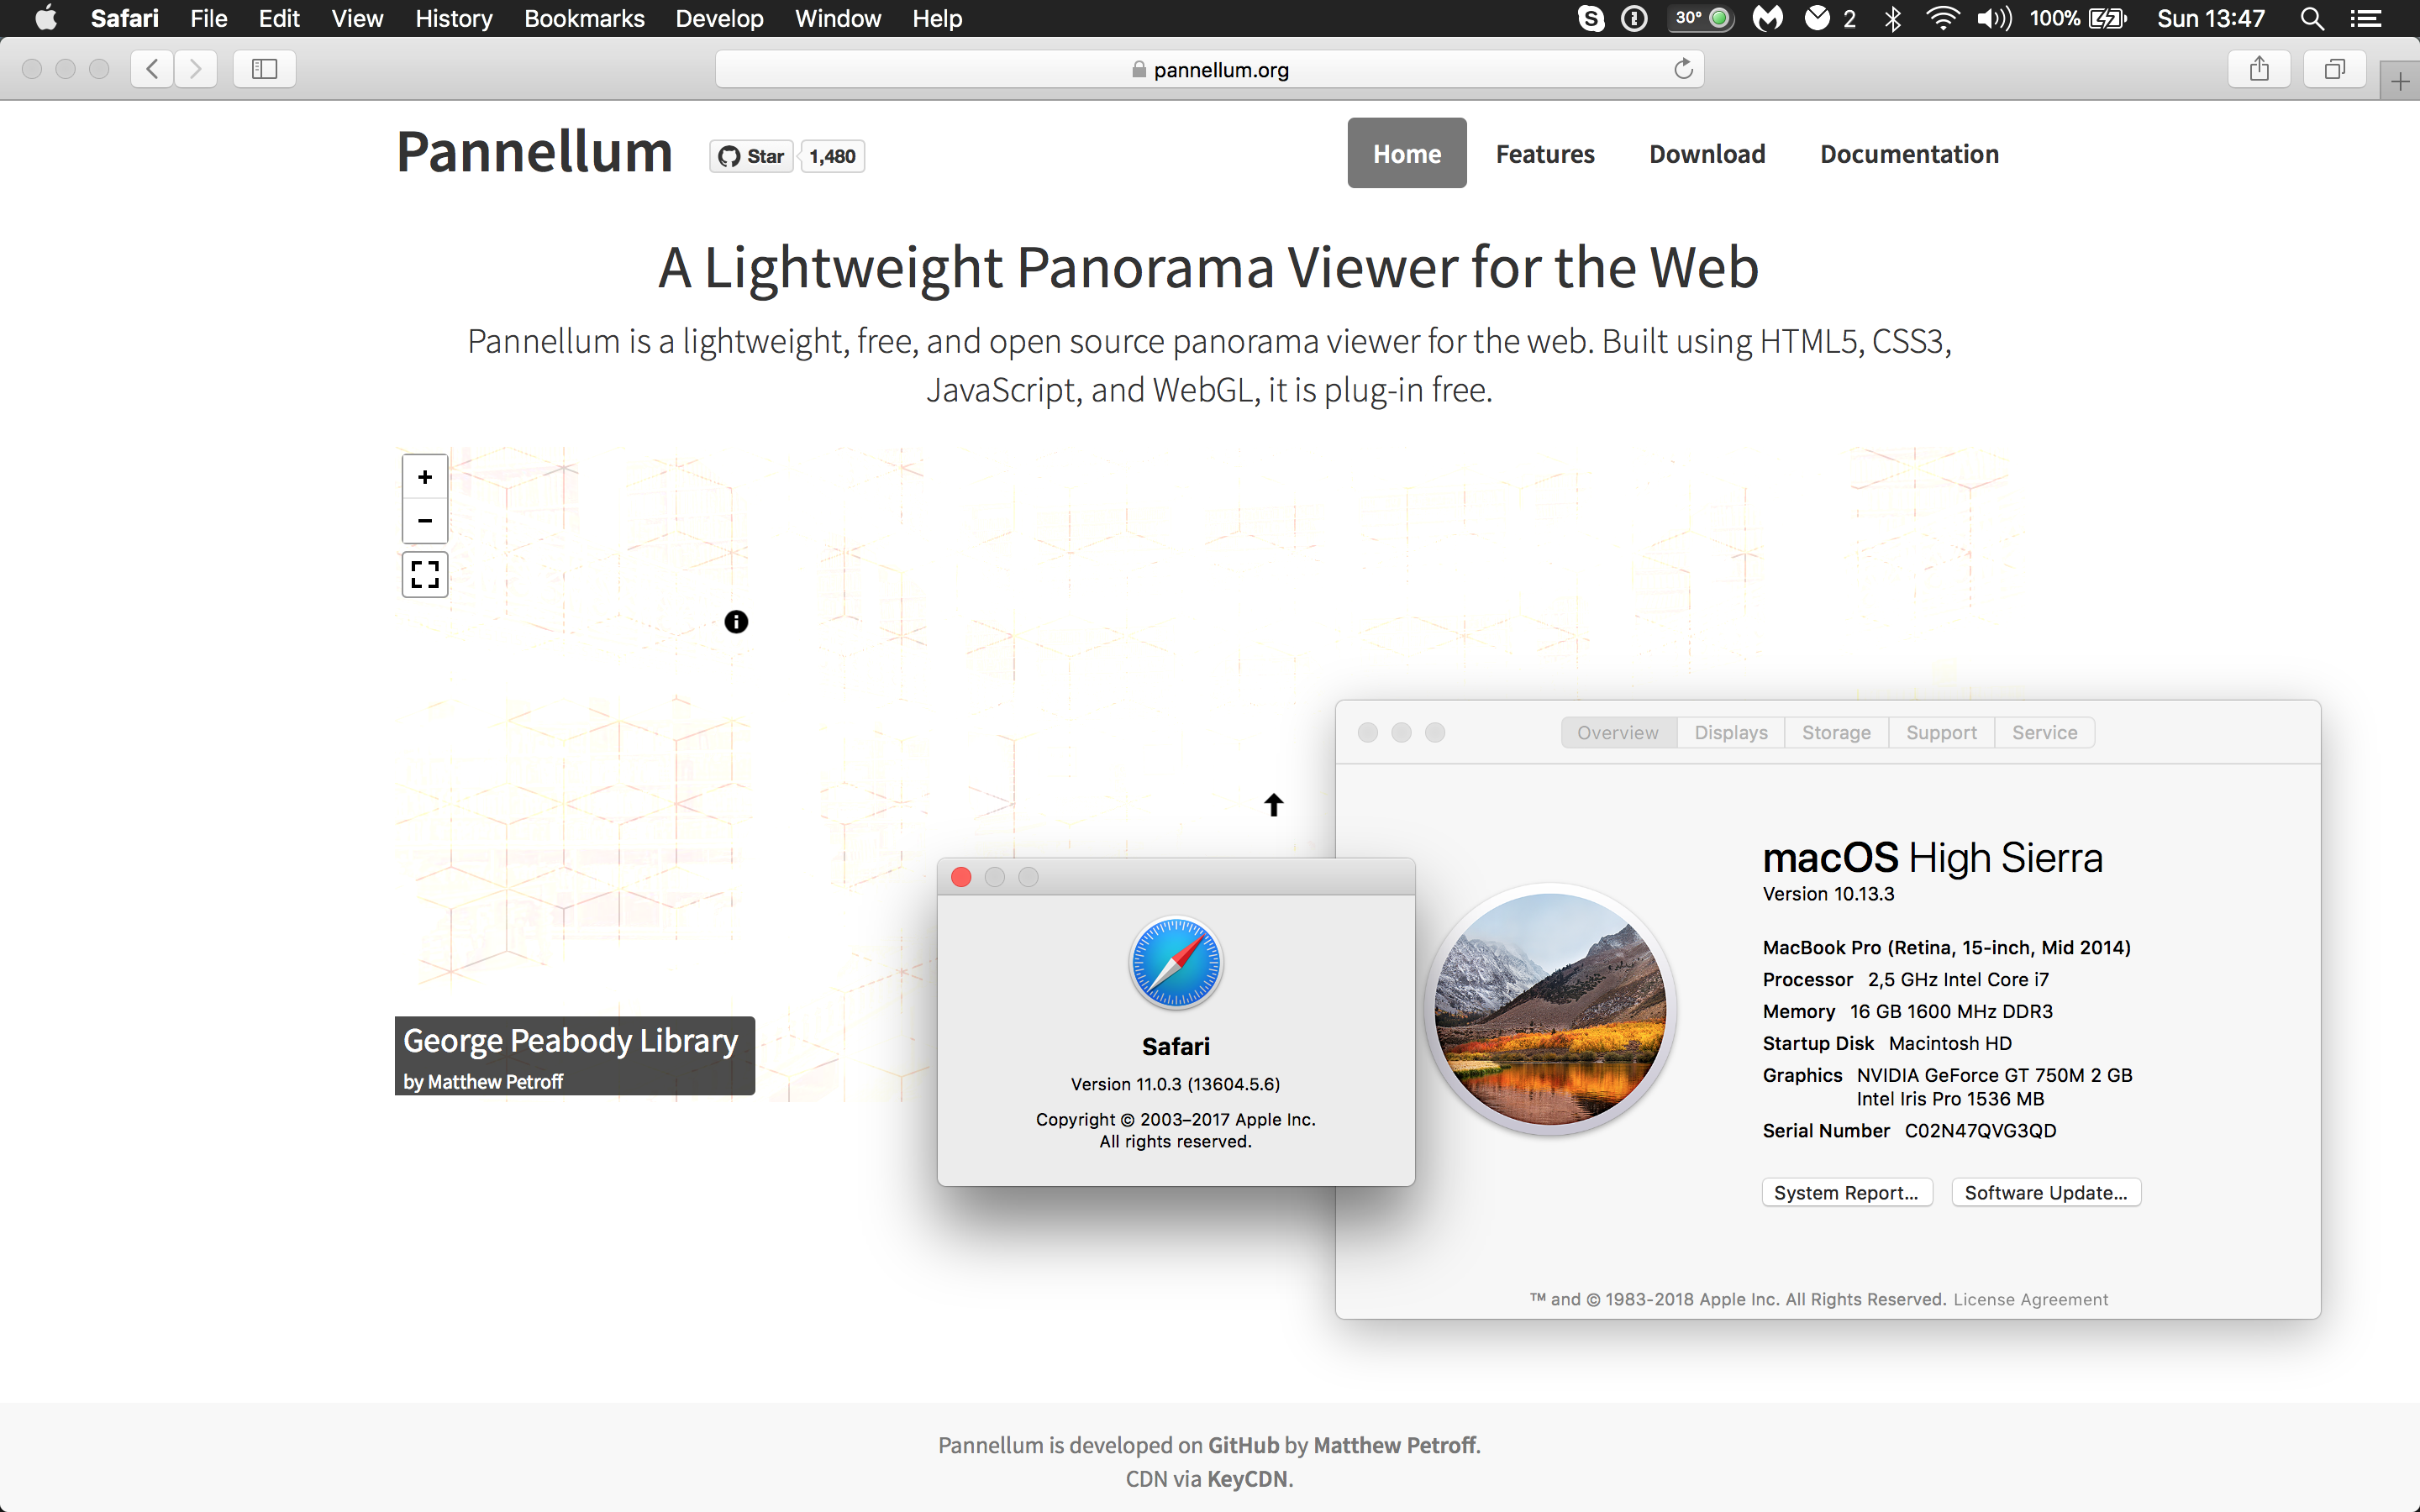2420x1512 pixels.
Task: Open the KeyCDN link
Action: point(1247,1478)
